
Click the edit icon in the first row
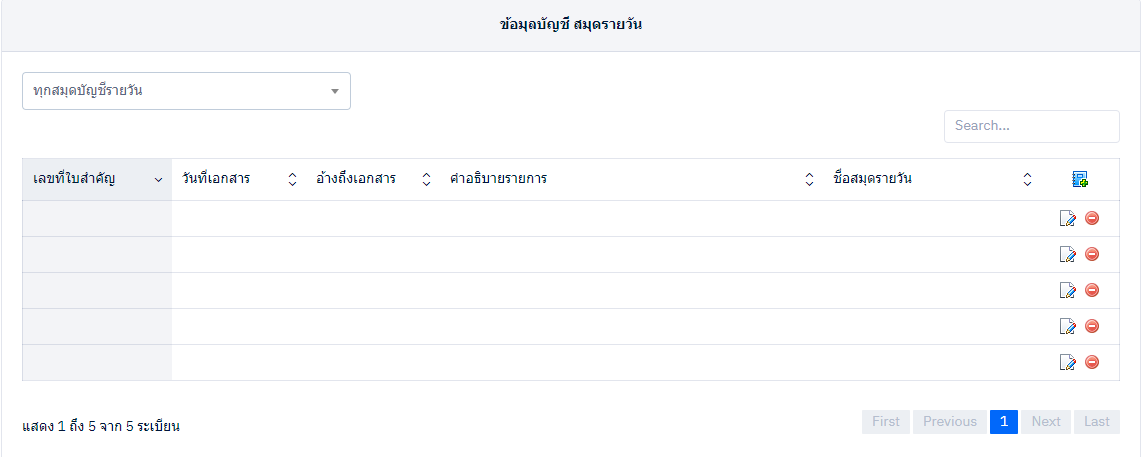1067,219
